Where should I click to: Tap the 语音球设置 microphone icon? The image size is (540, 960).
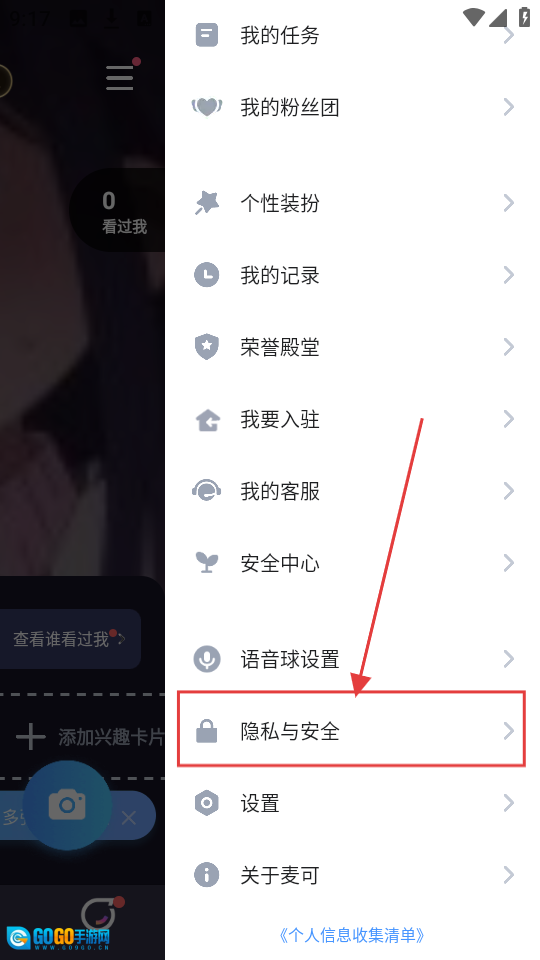206,659
